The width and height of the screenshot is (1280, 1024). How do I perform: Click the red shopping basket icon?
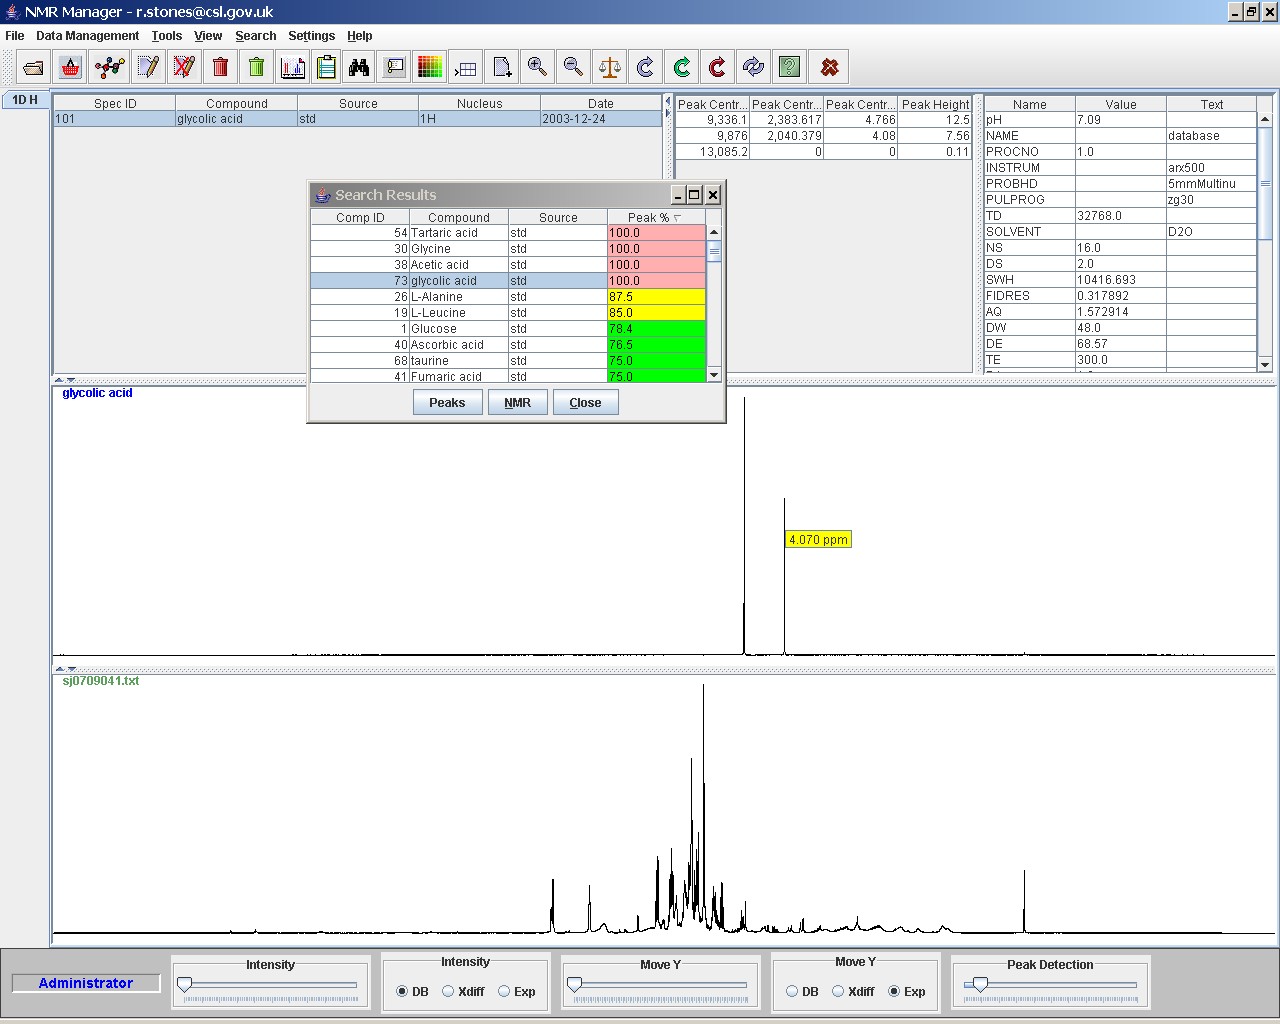71,67
